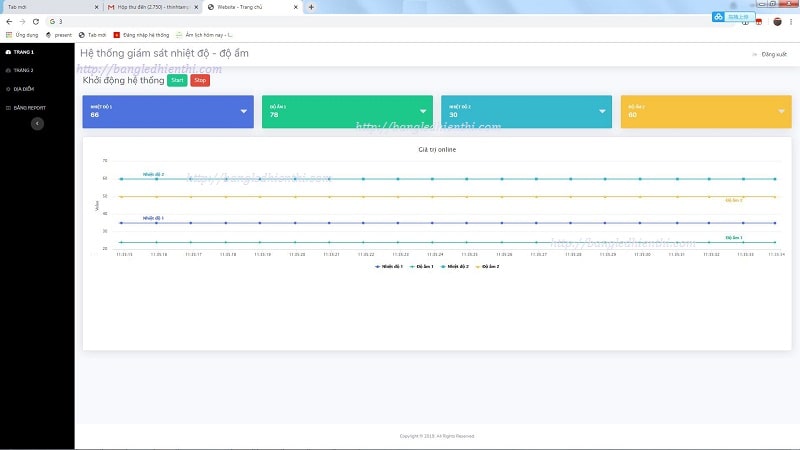Click the ĐỊA ĐIỂM location icon in sidebar
Screen dimensions: 800x450
point(8,88)
